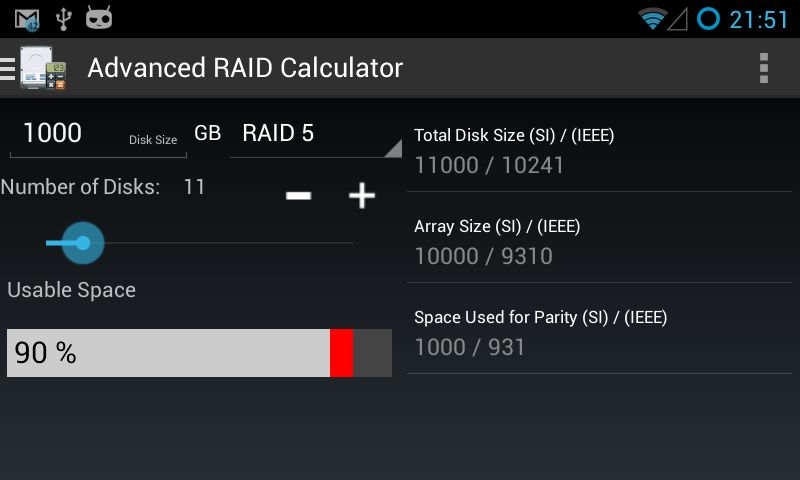Tap the circular battery indicator icon
The image size is (800, 480).
[x=708, y=19]
